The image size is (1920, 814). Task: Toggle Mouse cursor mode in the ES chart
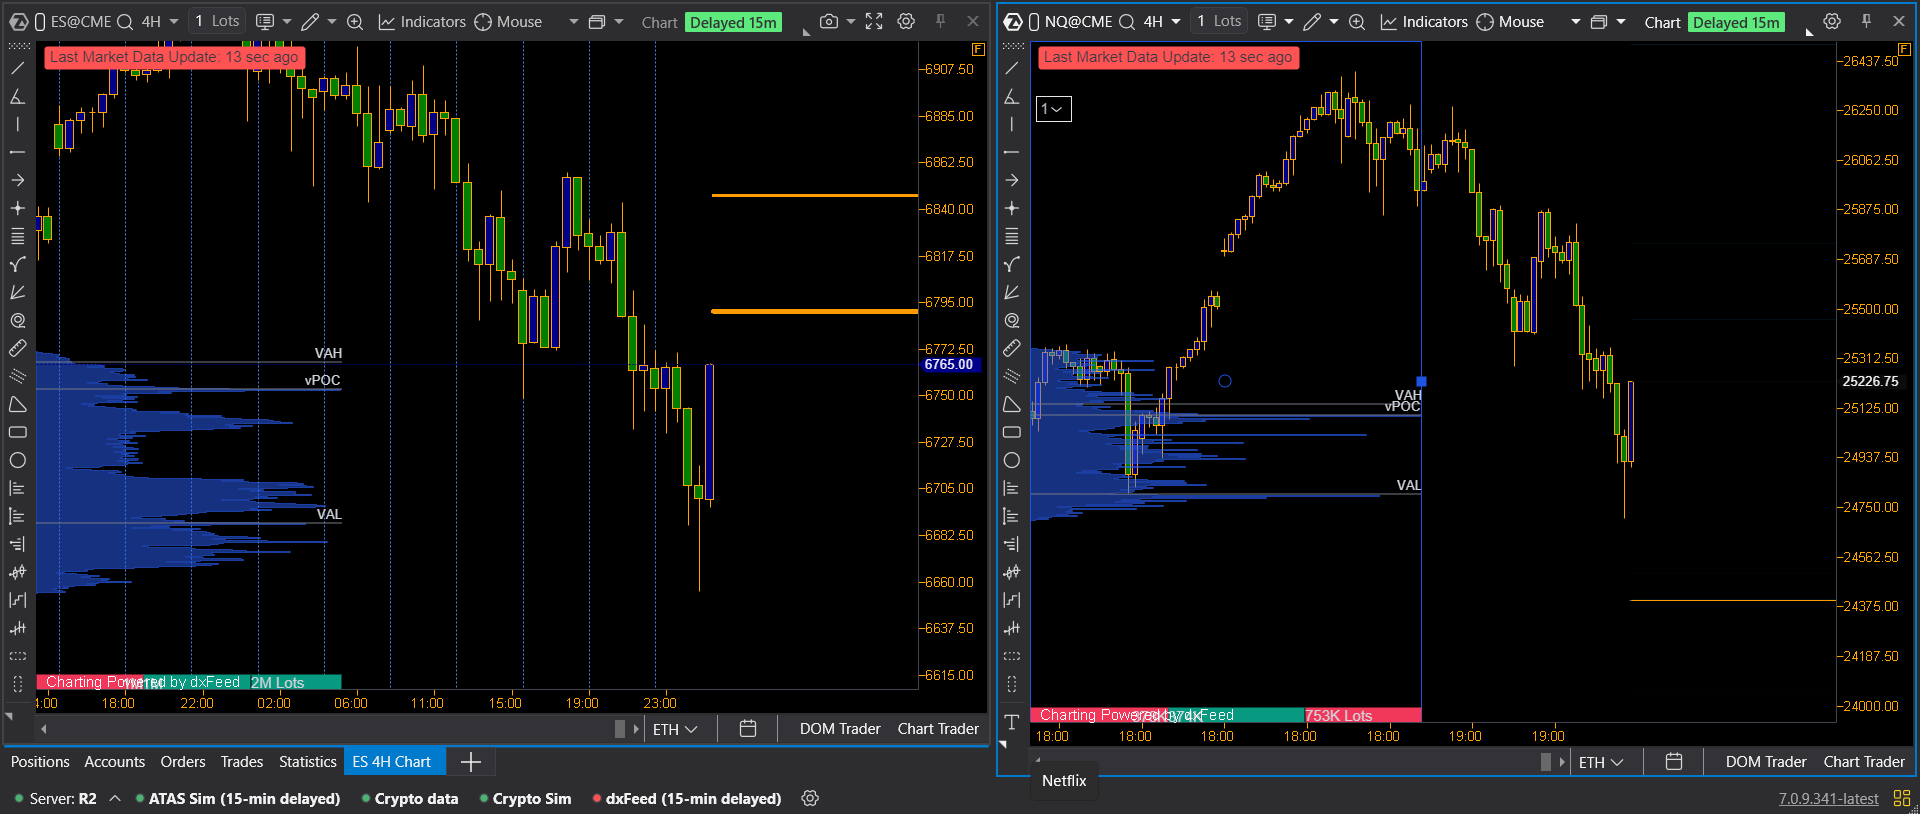[x=508, y=22]
